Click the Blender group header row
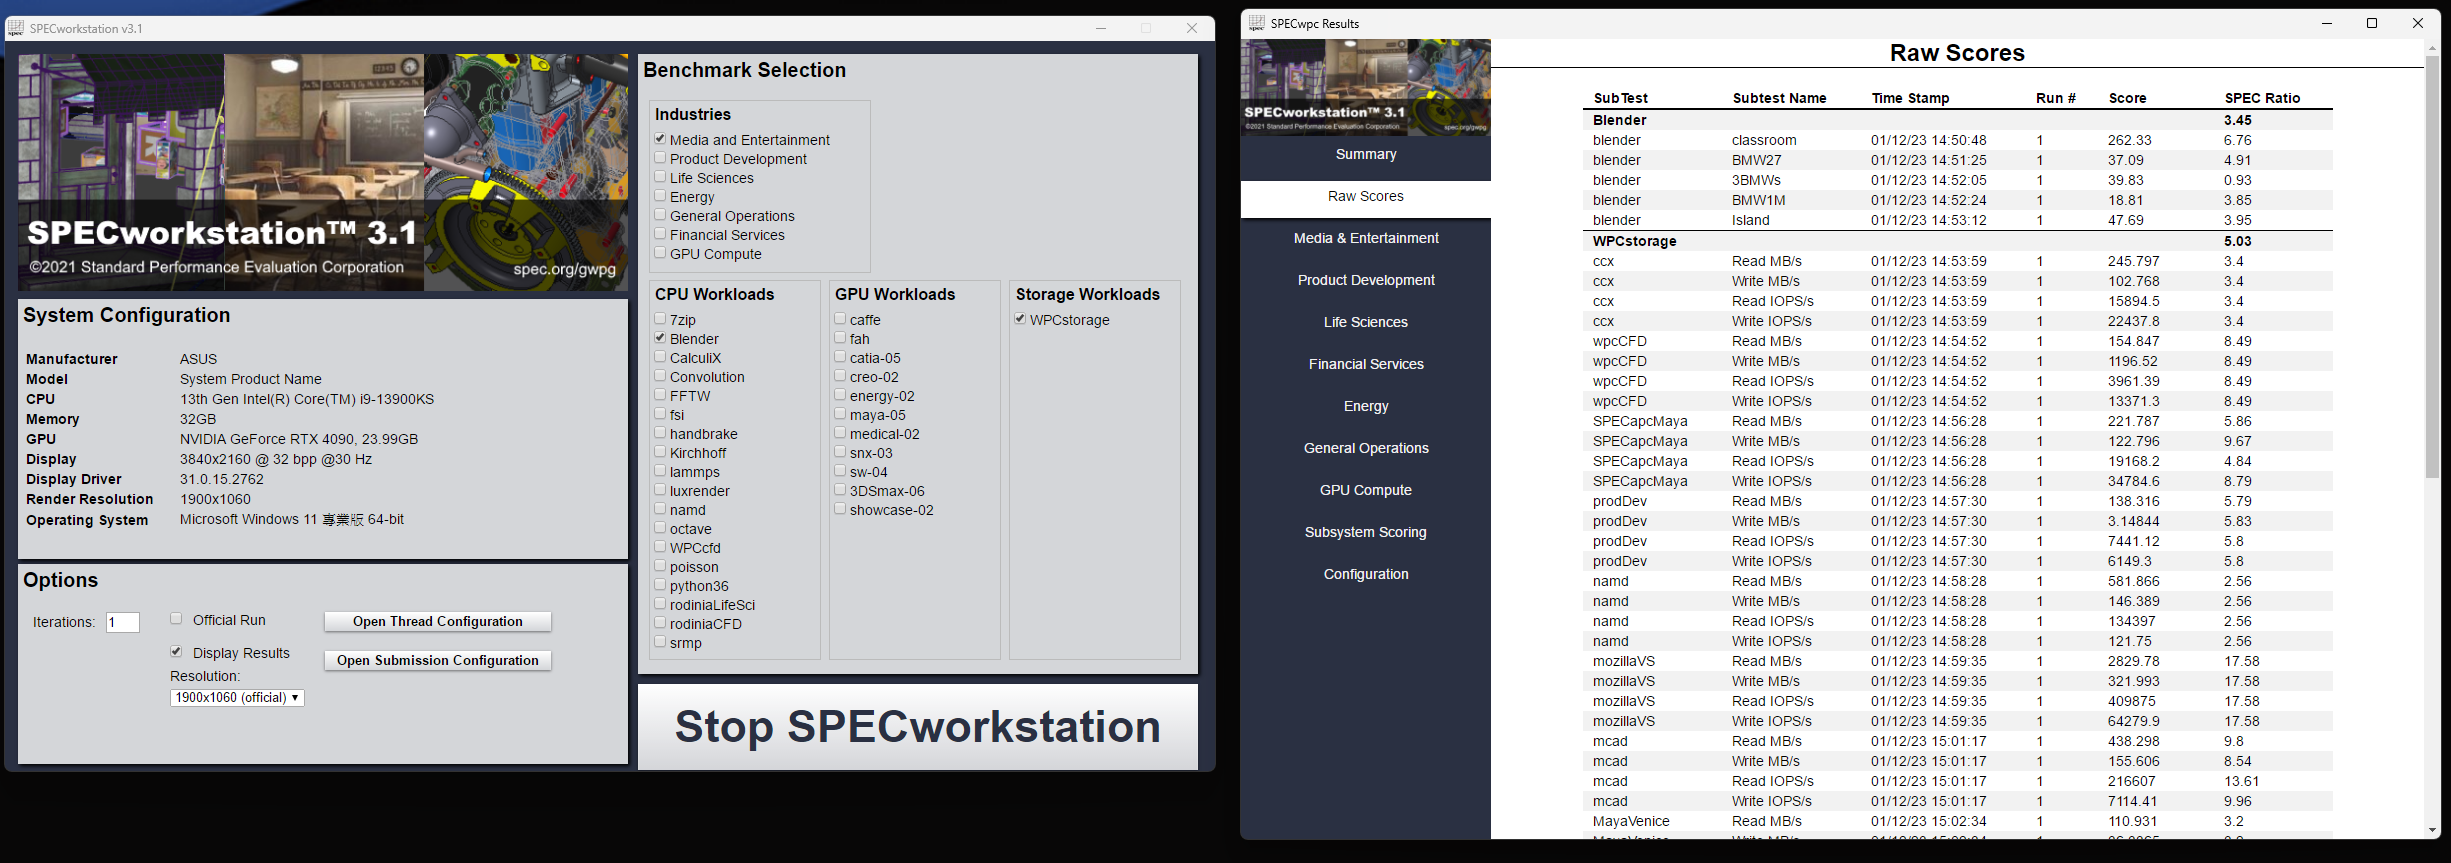 [x=1958, y=120]
